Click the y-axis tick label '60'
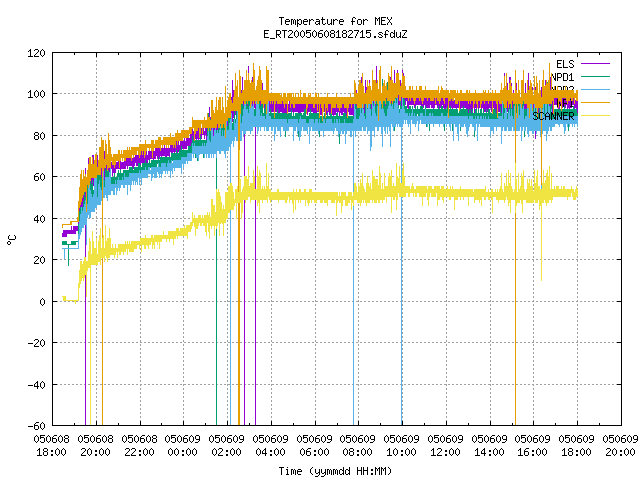The width and height of the screenshot is (640, 480). coord(39,177)
